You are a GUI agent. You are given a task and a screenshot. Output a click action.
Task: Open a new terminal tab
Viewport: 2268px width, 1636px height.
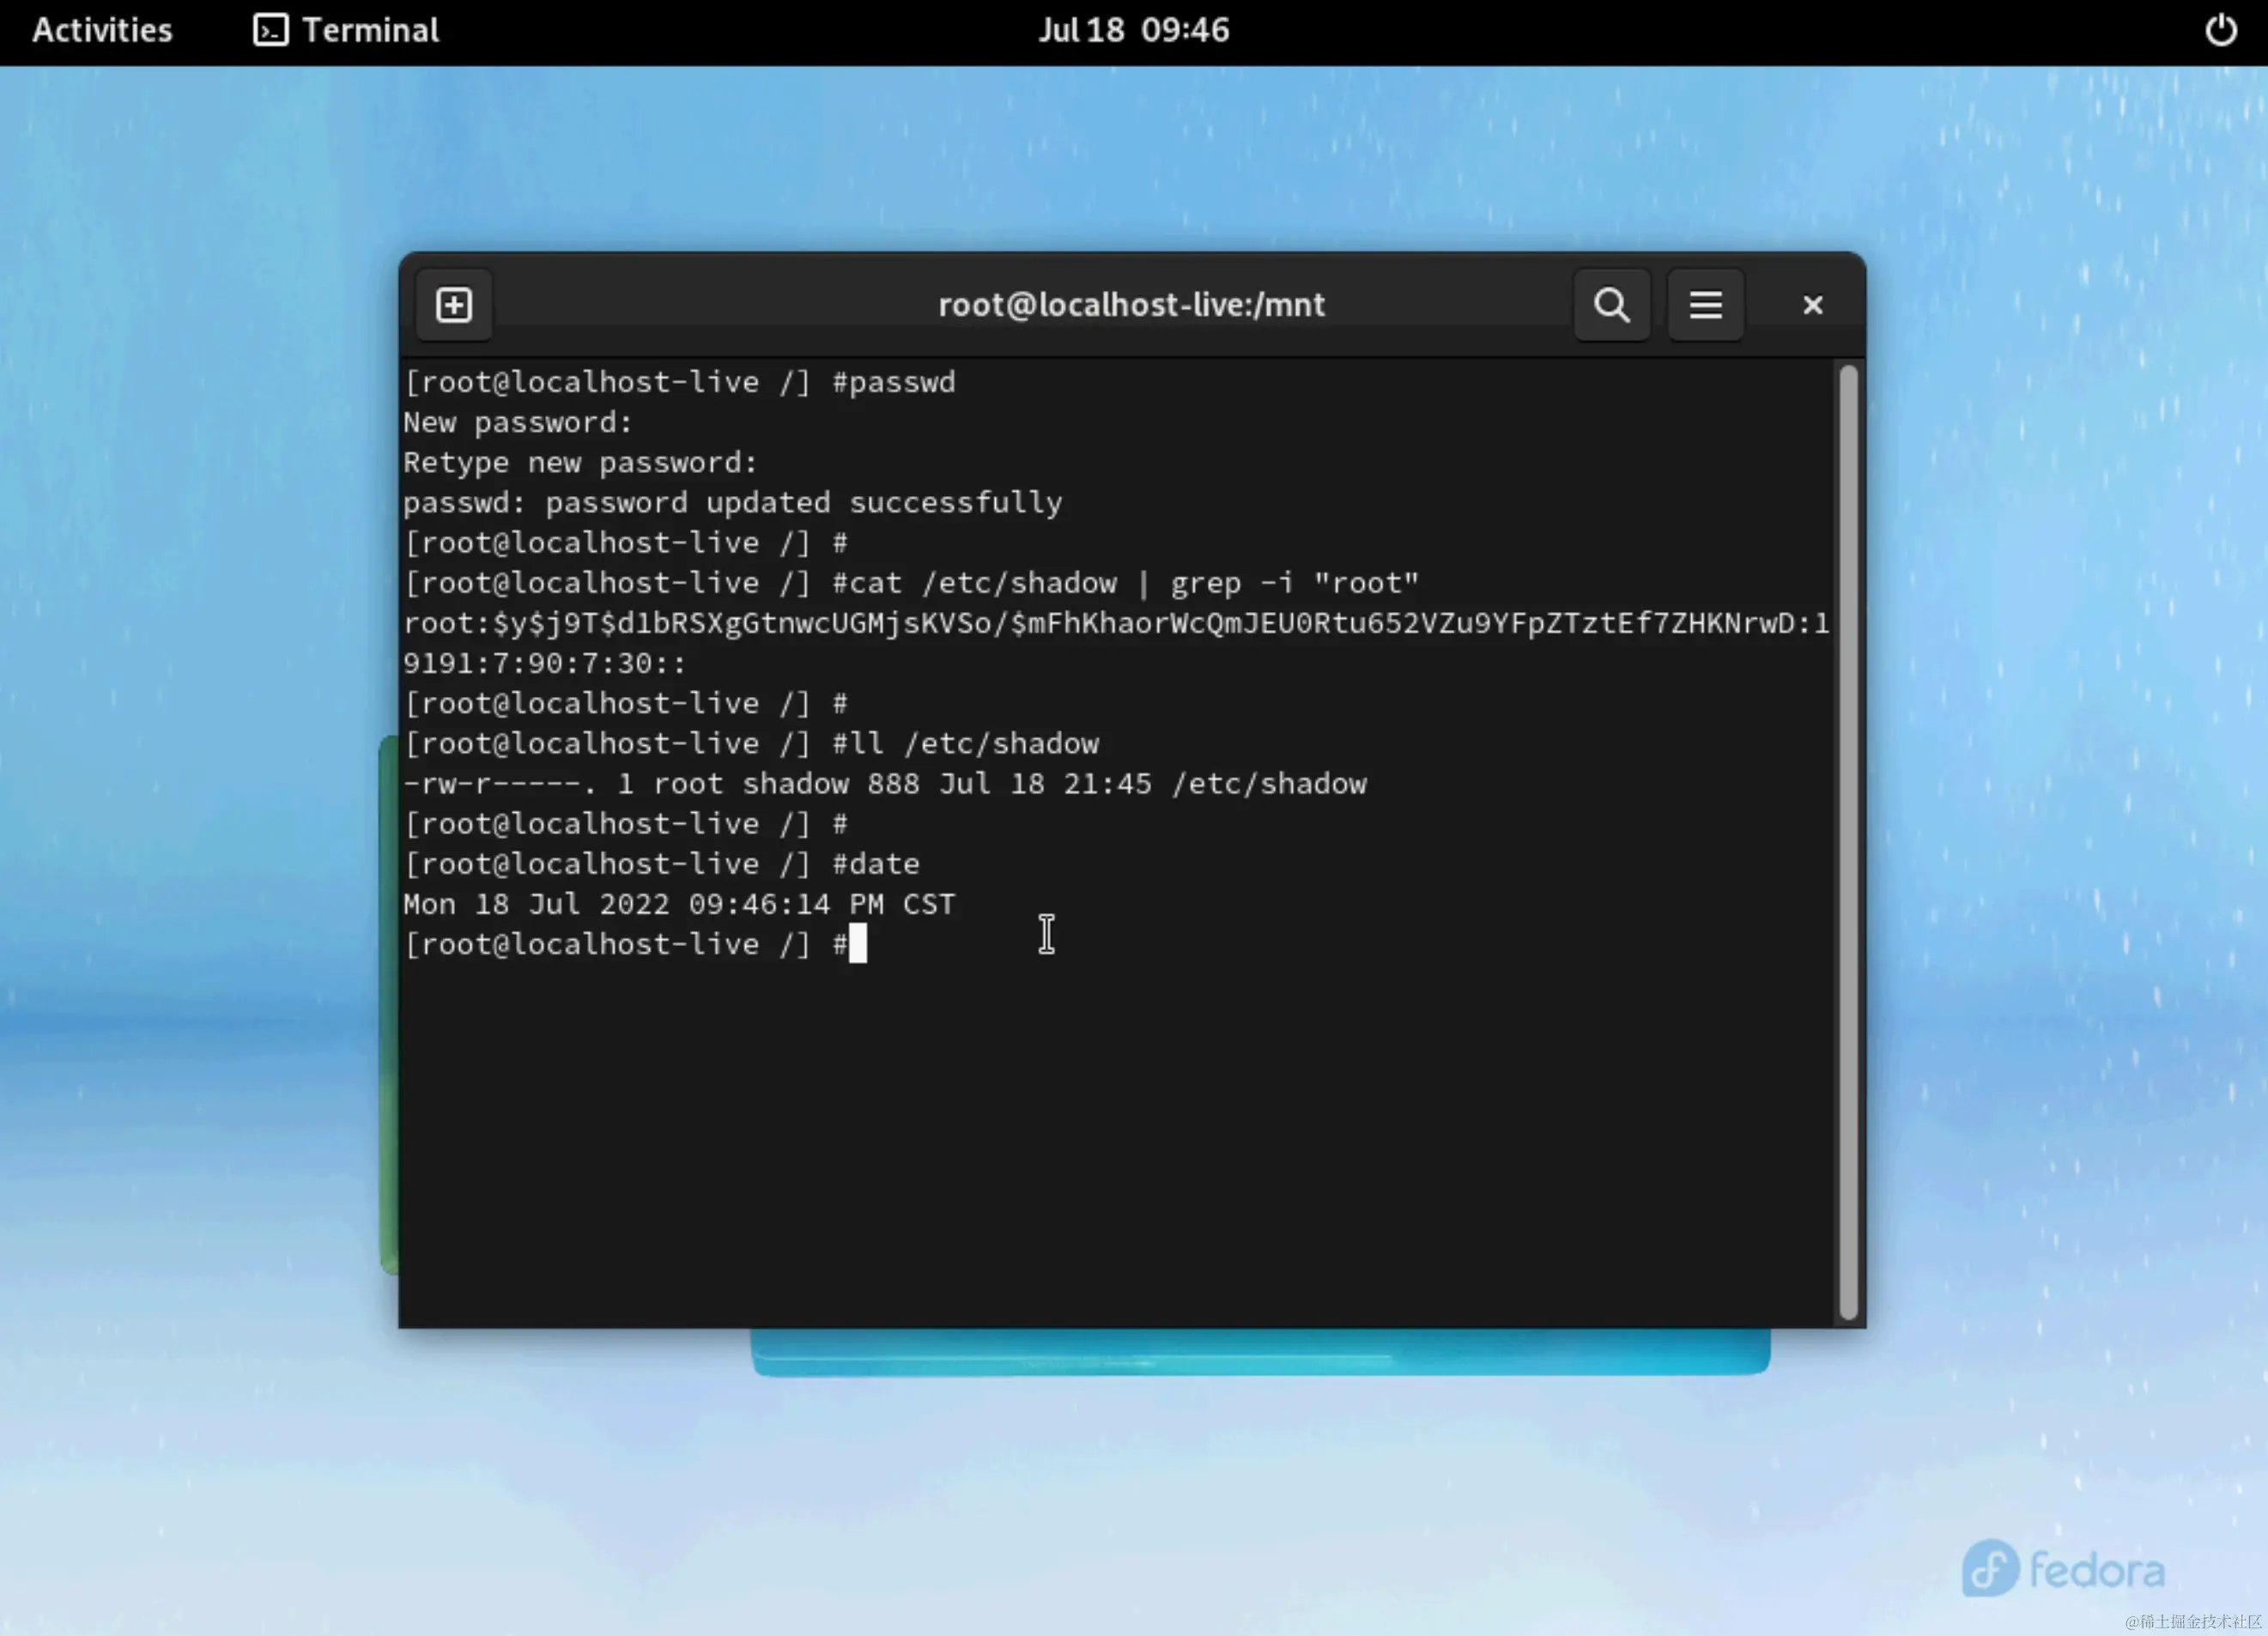pyautogui.click(x=454, y=305)
